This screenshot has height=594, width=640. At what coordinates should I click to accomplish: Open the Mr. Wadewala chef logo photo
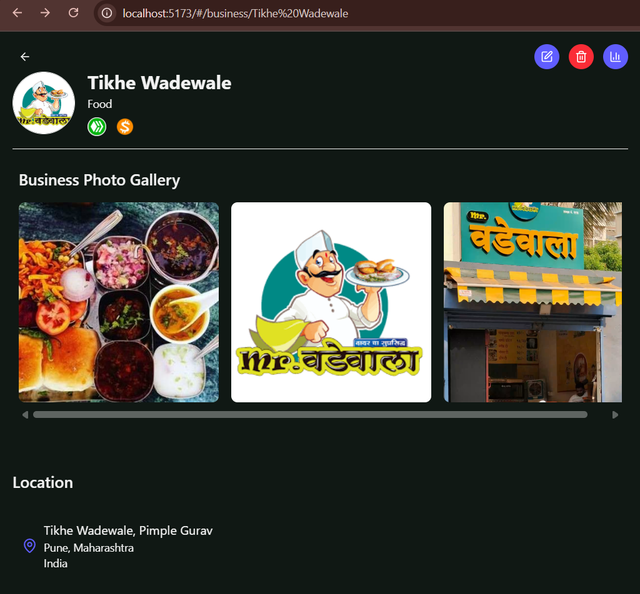(331, 302)
